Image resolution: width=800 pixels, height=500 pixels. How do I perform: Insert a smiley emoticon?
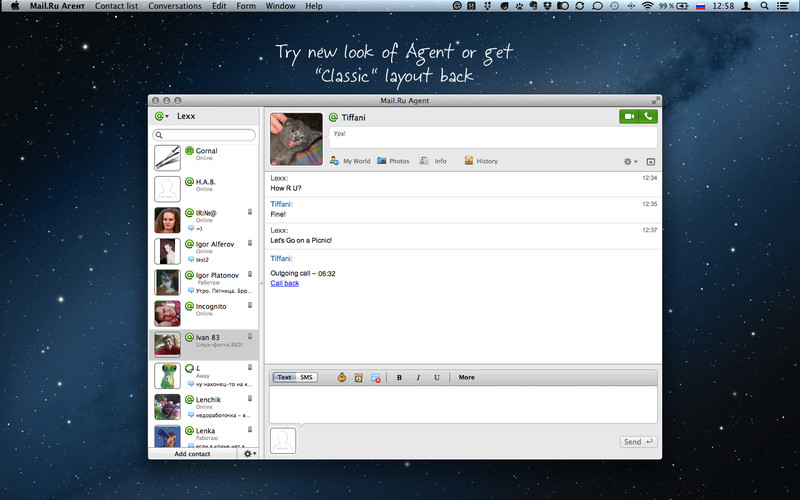(x=342, y=378)
